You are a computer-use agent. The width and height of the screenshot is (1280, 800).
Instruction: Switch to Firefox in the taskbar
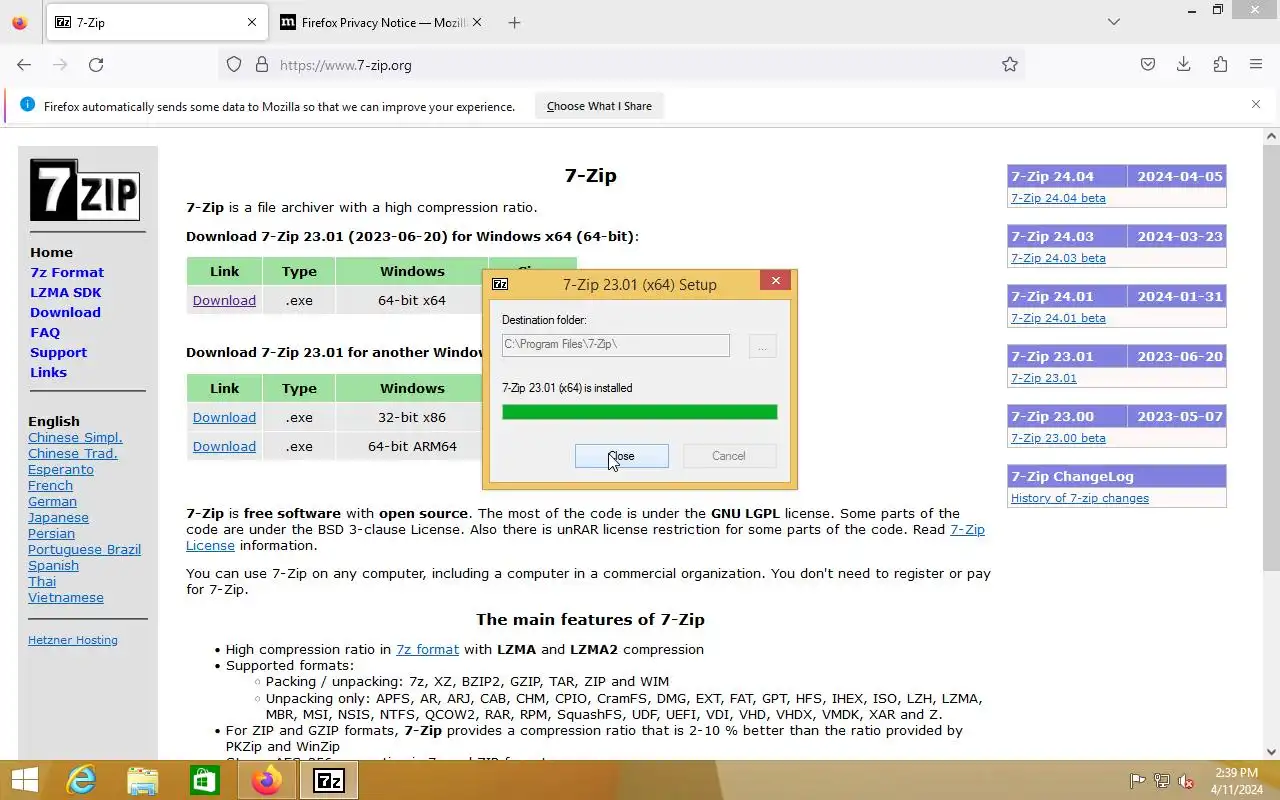click(x=266, y=780)
